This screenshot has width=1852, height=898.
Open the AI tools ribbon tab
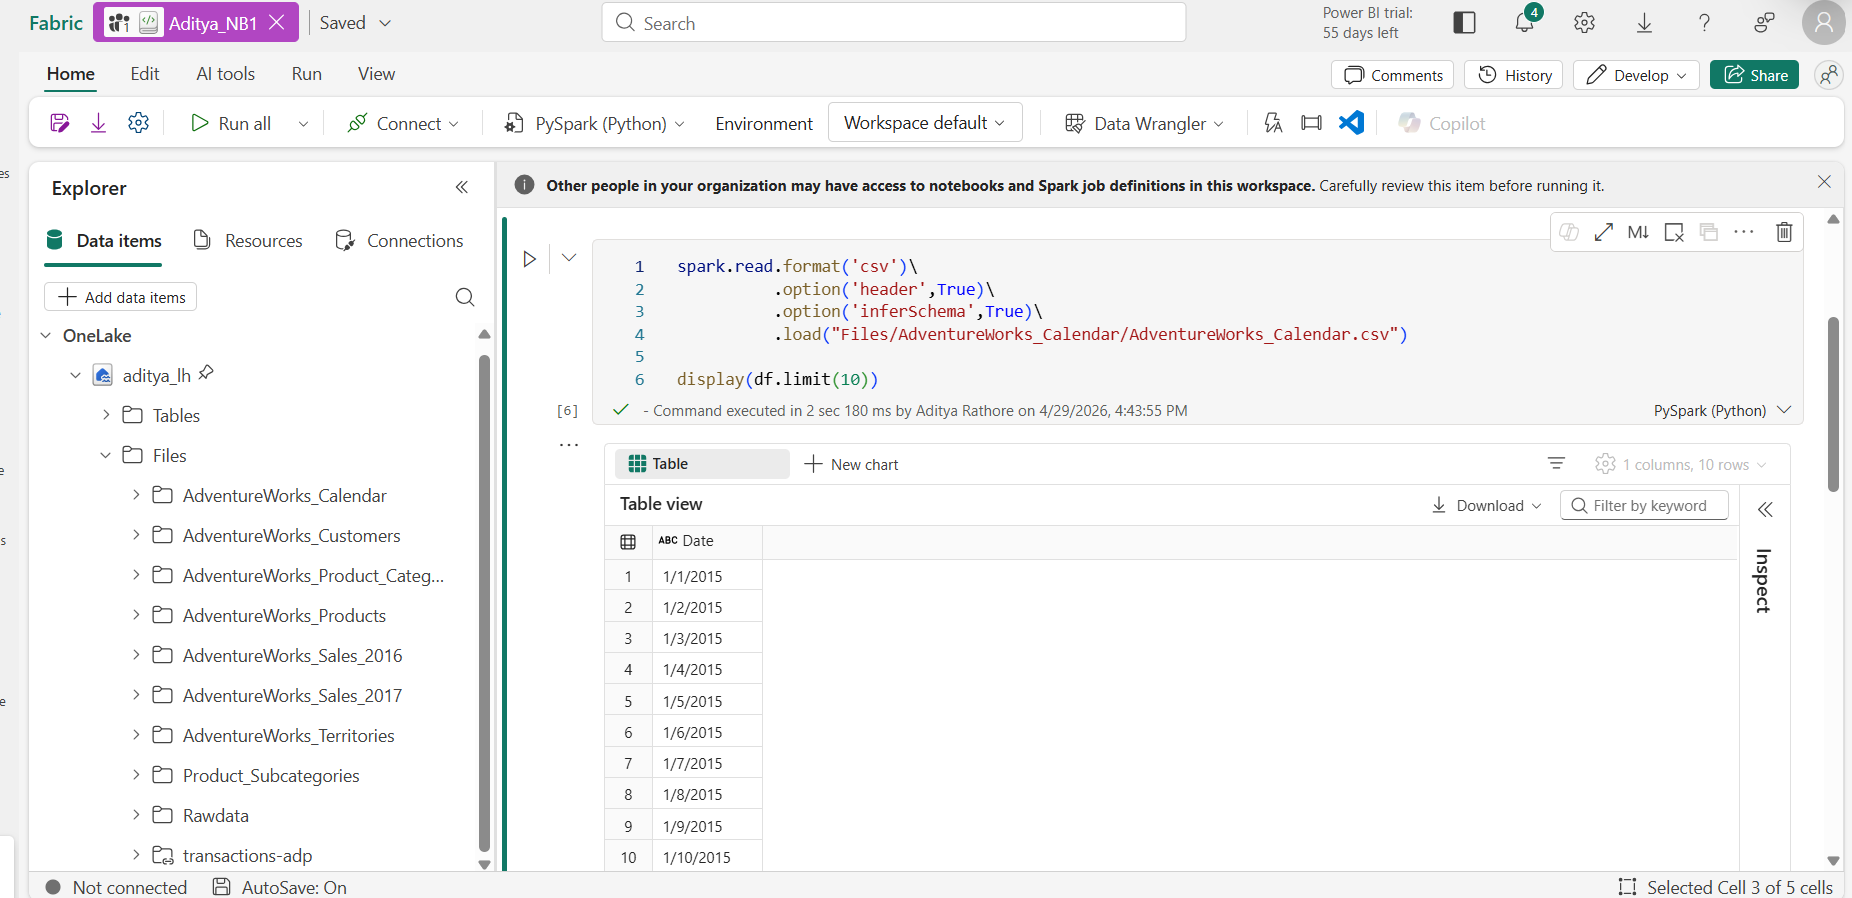[225, 74]
